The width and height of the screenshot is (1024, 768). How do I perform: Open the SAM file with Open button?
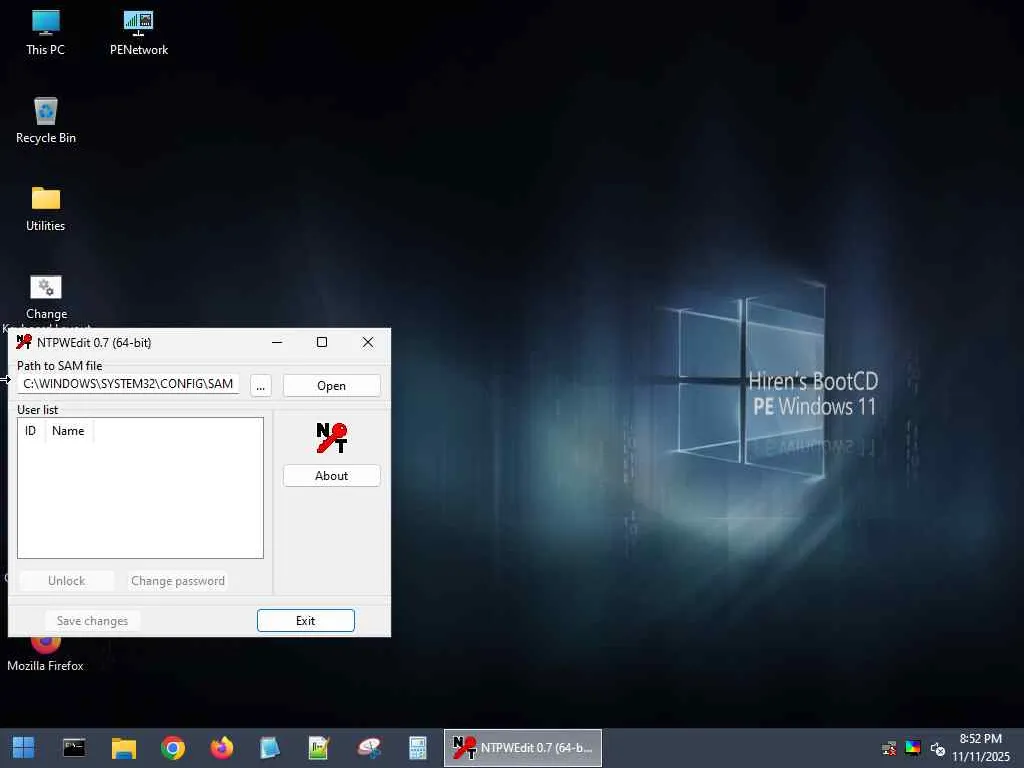click(331, 385)
